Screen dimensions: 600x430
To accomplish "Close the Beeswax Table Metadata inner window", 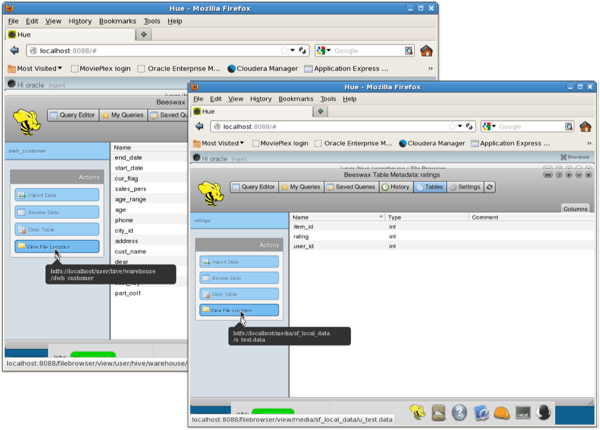I will point(589,175).
